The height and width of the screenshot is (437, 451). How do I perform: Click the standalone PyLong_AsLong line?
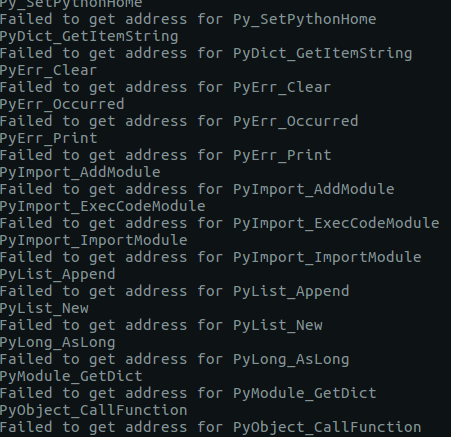point(58,342)
